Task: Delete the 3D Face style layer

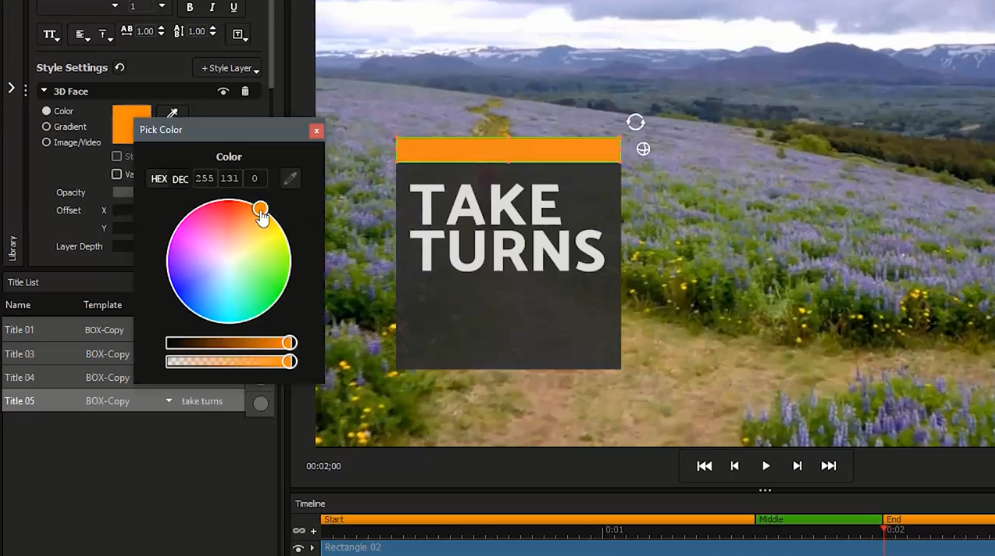Action: click(245, 91)
